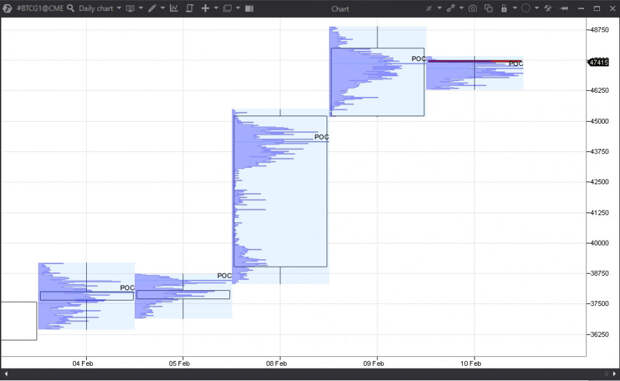Open the link chain icon in toolbar

click(451, 8)
